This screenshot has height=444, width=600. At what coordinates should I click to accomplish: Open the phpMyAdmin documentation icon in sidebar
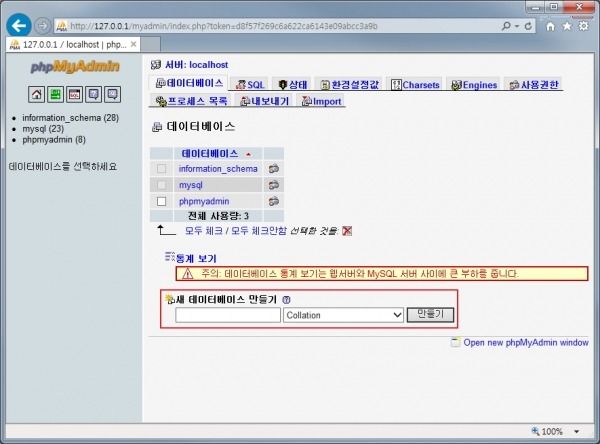pos(93,94)
